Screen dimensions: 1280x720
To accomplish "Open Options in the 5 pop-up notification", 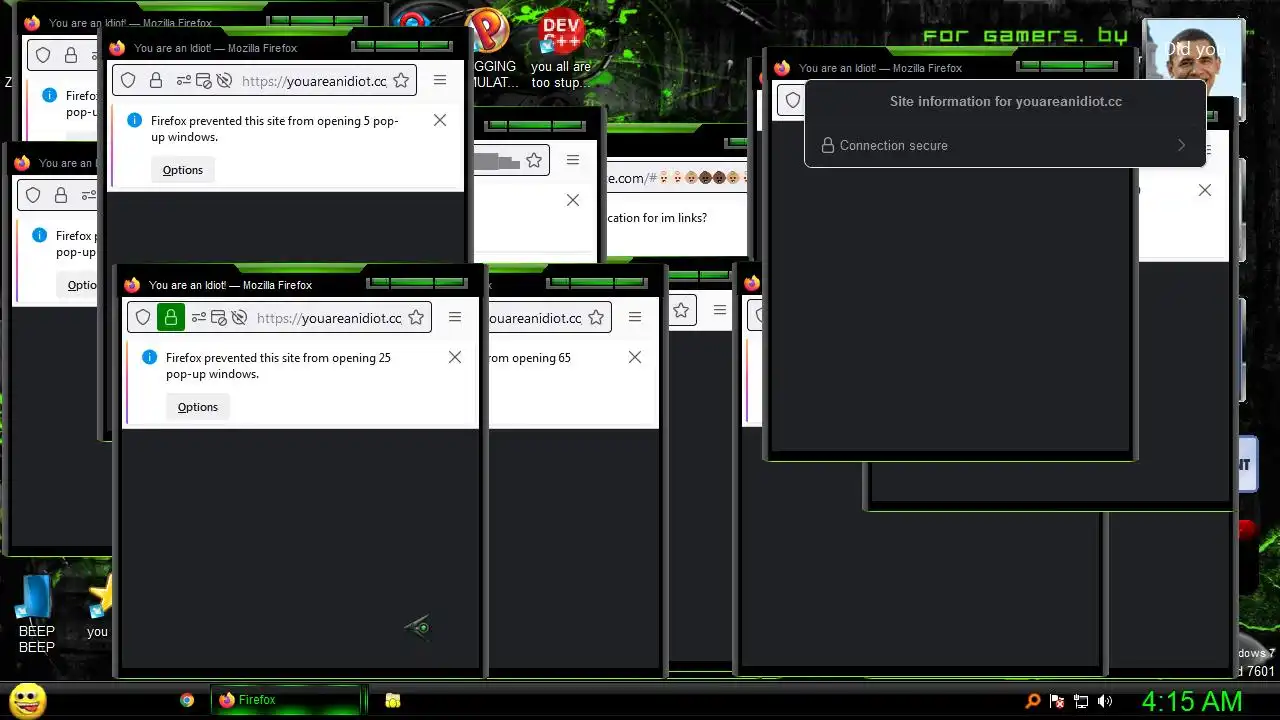I will [x=183, y=170].
